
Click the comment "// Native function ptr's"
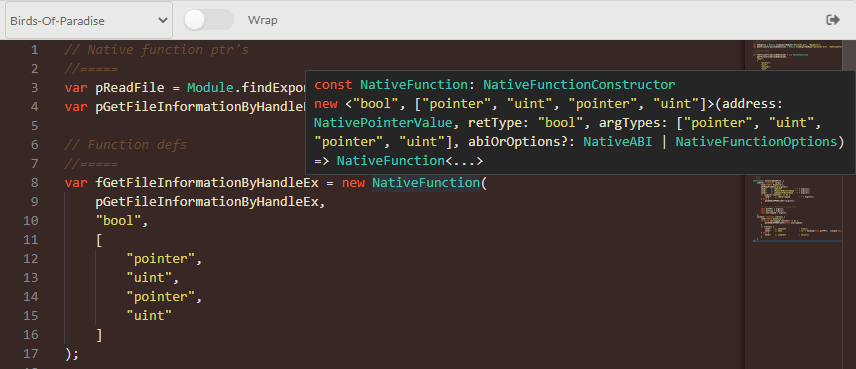[157, 50]
